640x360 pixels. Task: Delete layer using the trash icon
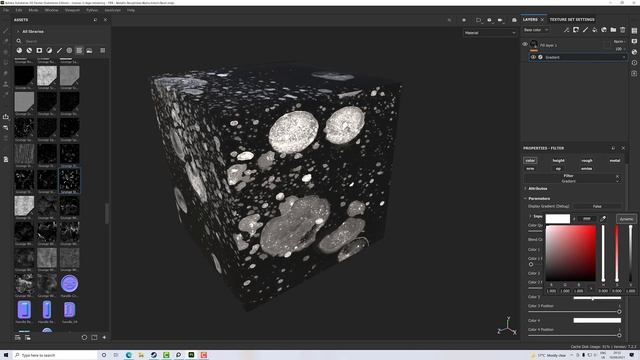[622, 30]
